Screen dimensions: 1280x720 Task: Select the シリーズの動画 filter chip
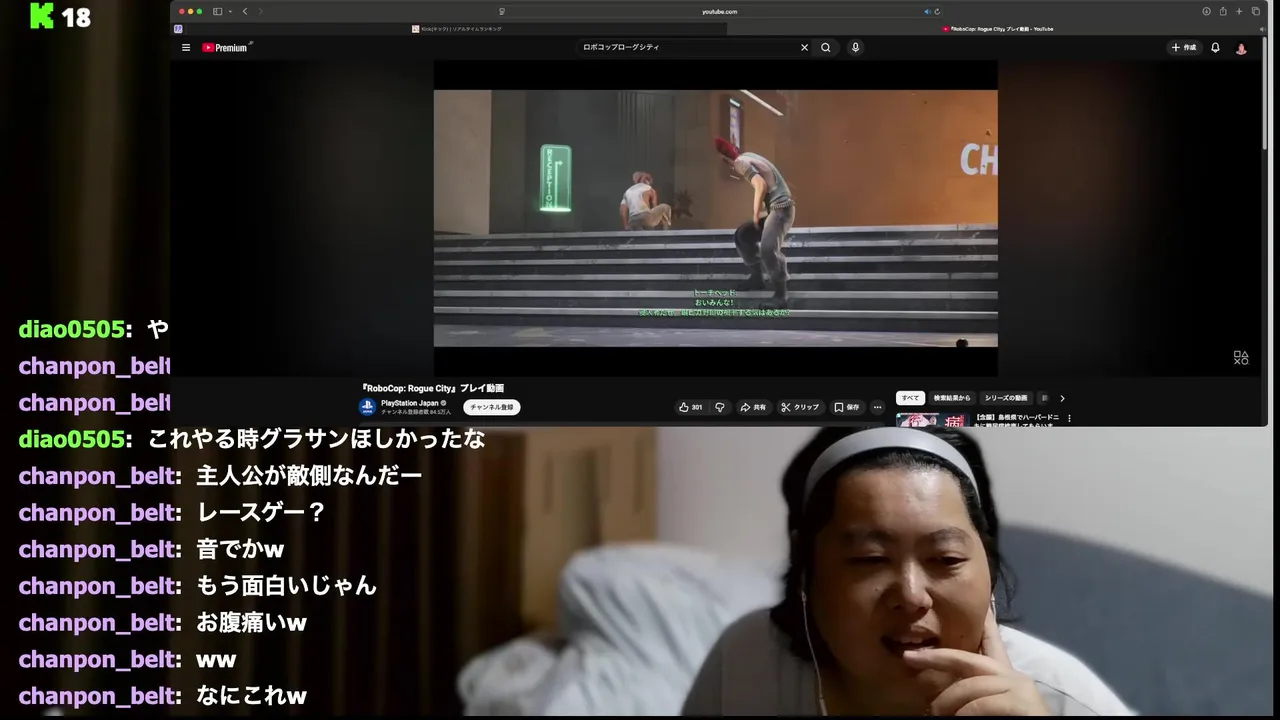1006,398
